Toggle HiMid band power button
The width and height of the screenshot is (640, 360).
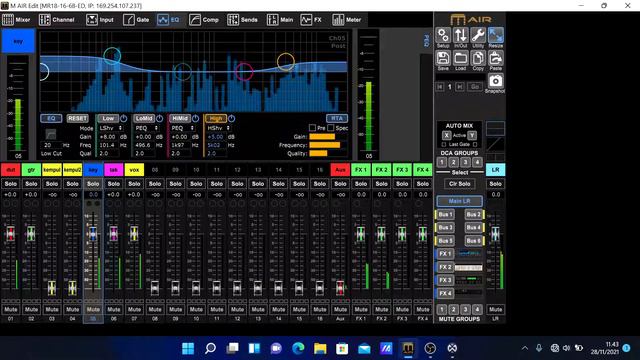196,119
